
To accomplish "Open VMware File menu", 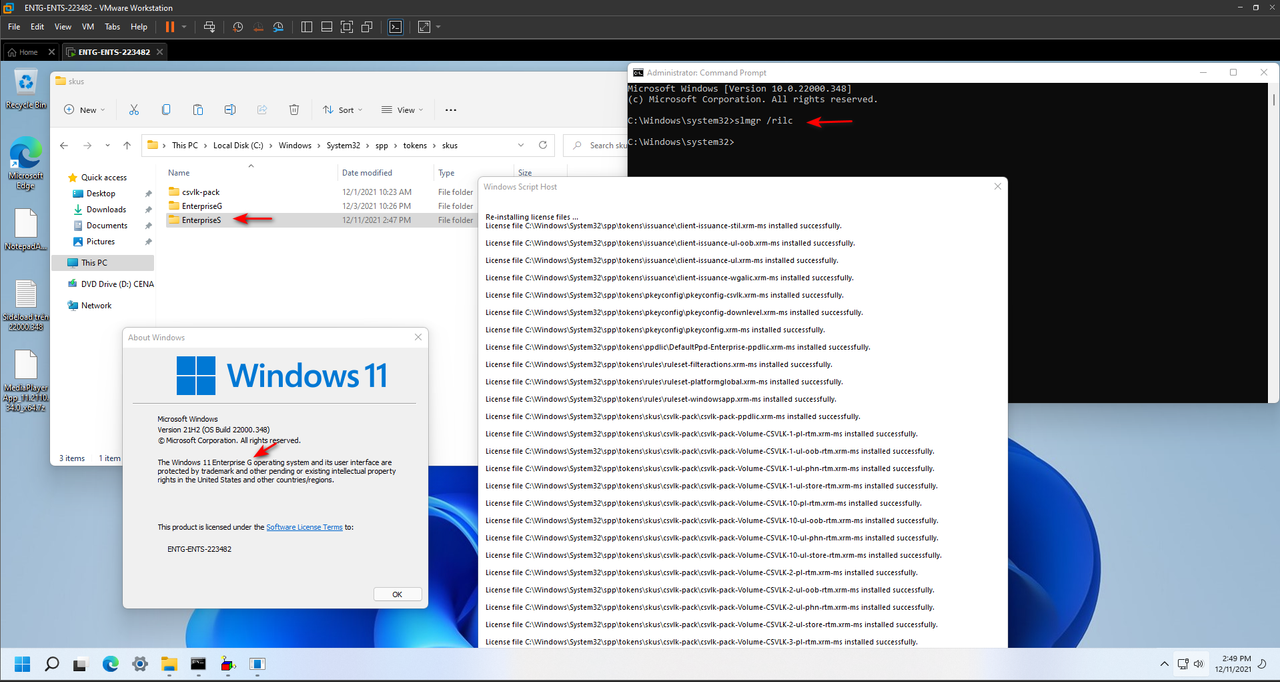I will coord(14,26).
